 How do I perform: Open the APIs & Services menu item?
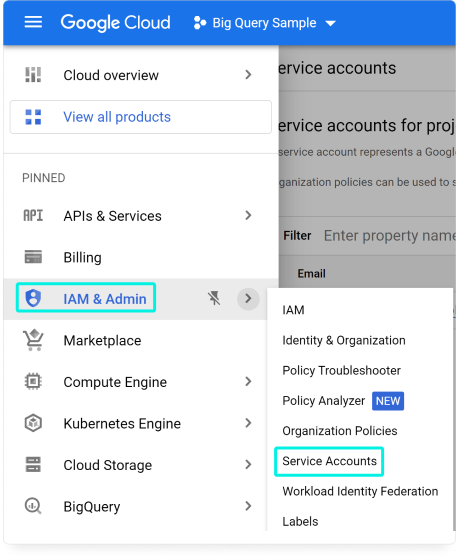tap(112, 216)
